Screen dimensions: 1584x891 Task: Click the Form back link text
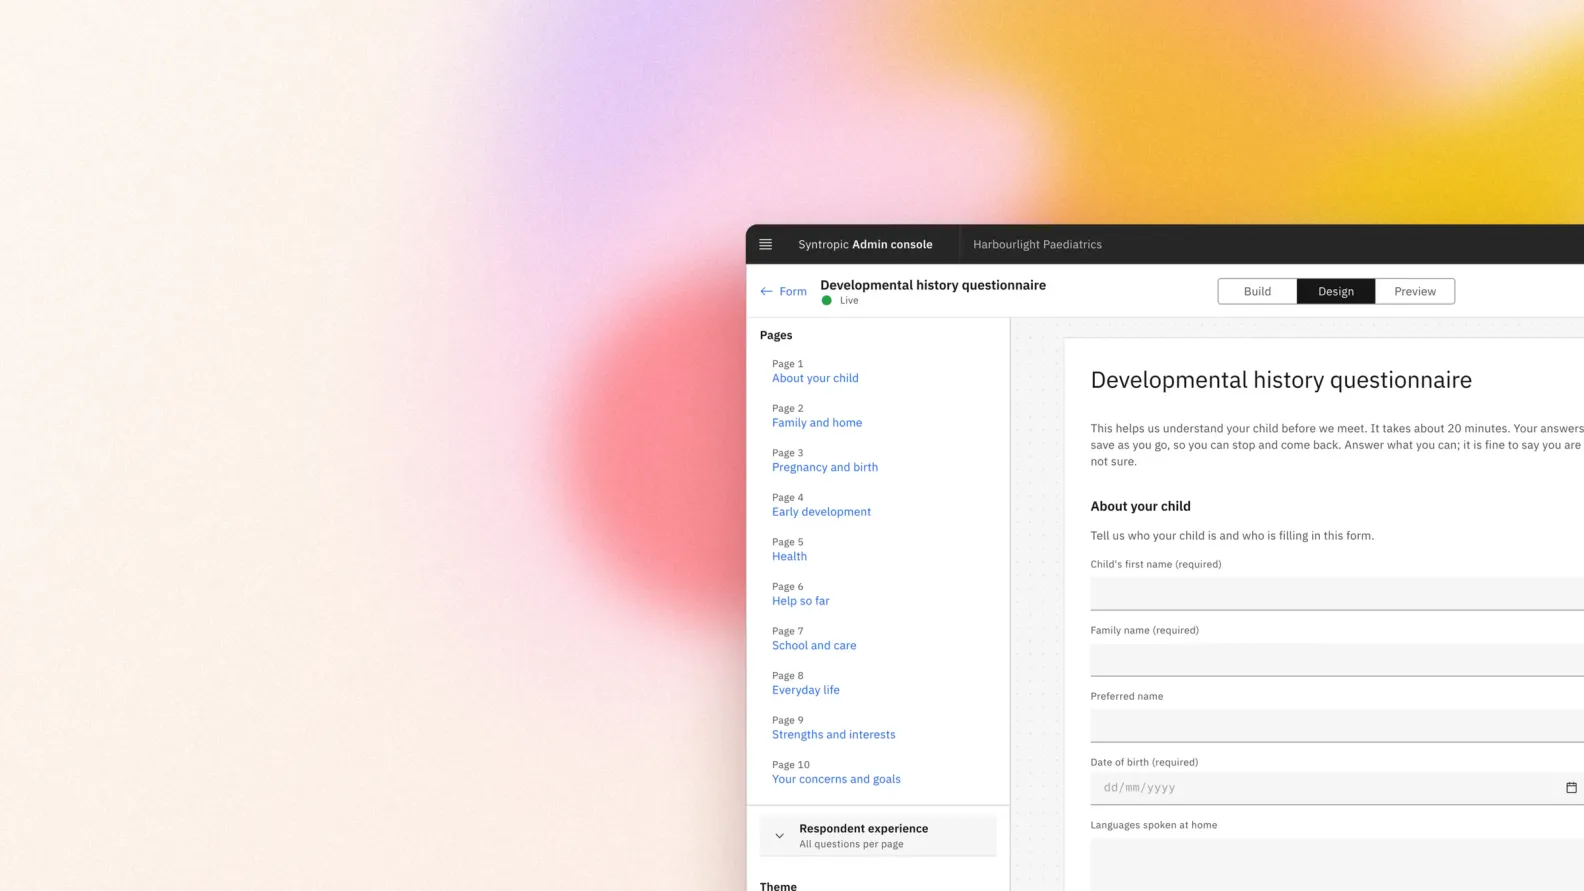click(793, 292)
